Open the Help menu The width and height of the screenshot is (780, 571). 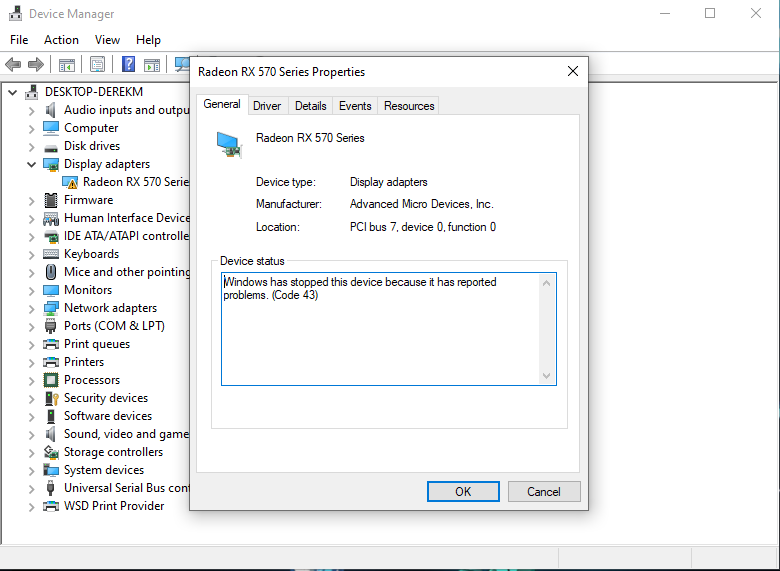pos(148,40)
